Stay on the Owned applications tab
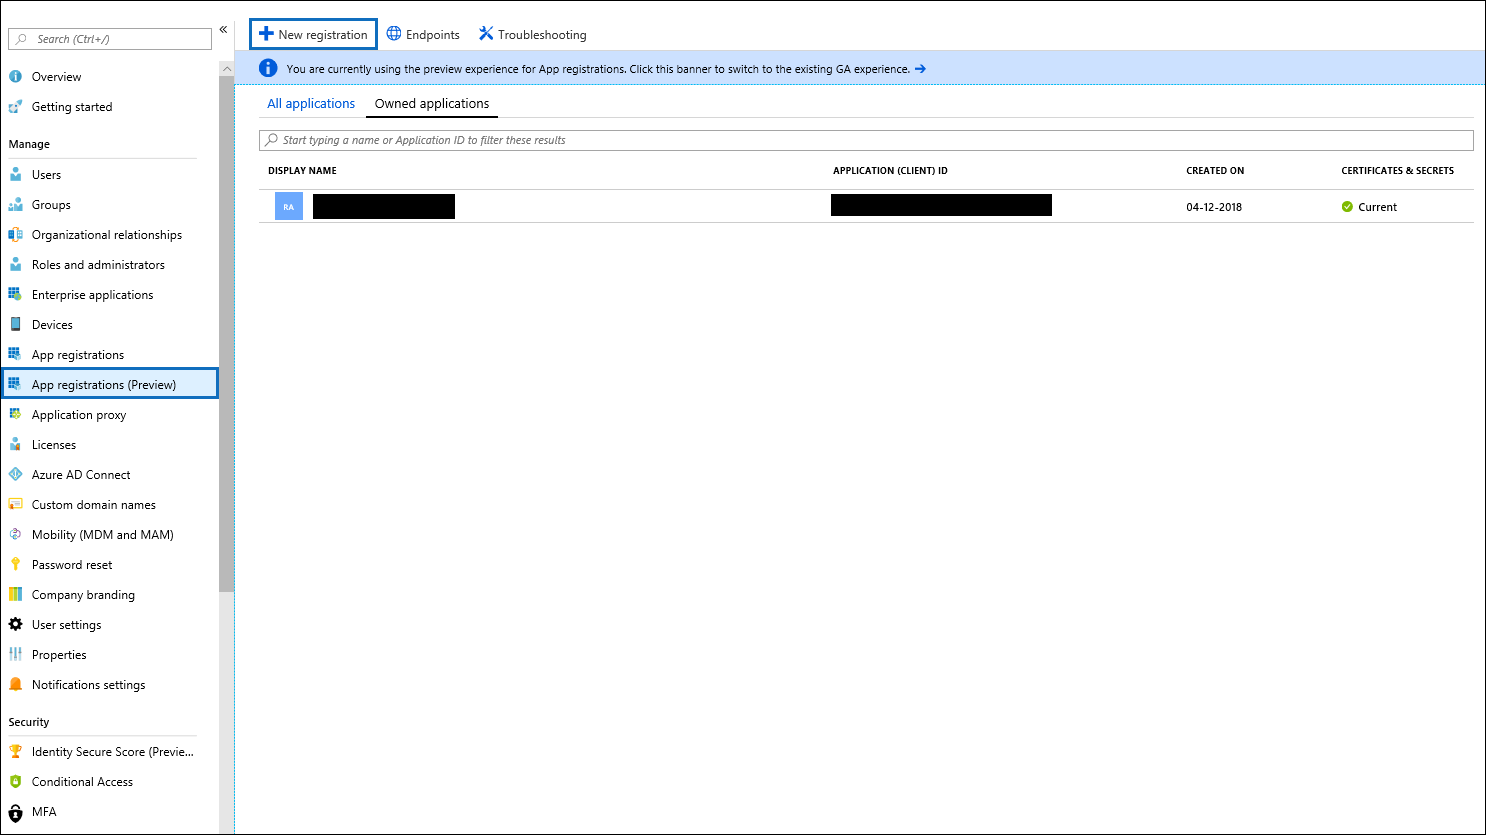This screenshot has height=835, width=1486. (x=431, y=103)
